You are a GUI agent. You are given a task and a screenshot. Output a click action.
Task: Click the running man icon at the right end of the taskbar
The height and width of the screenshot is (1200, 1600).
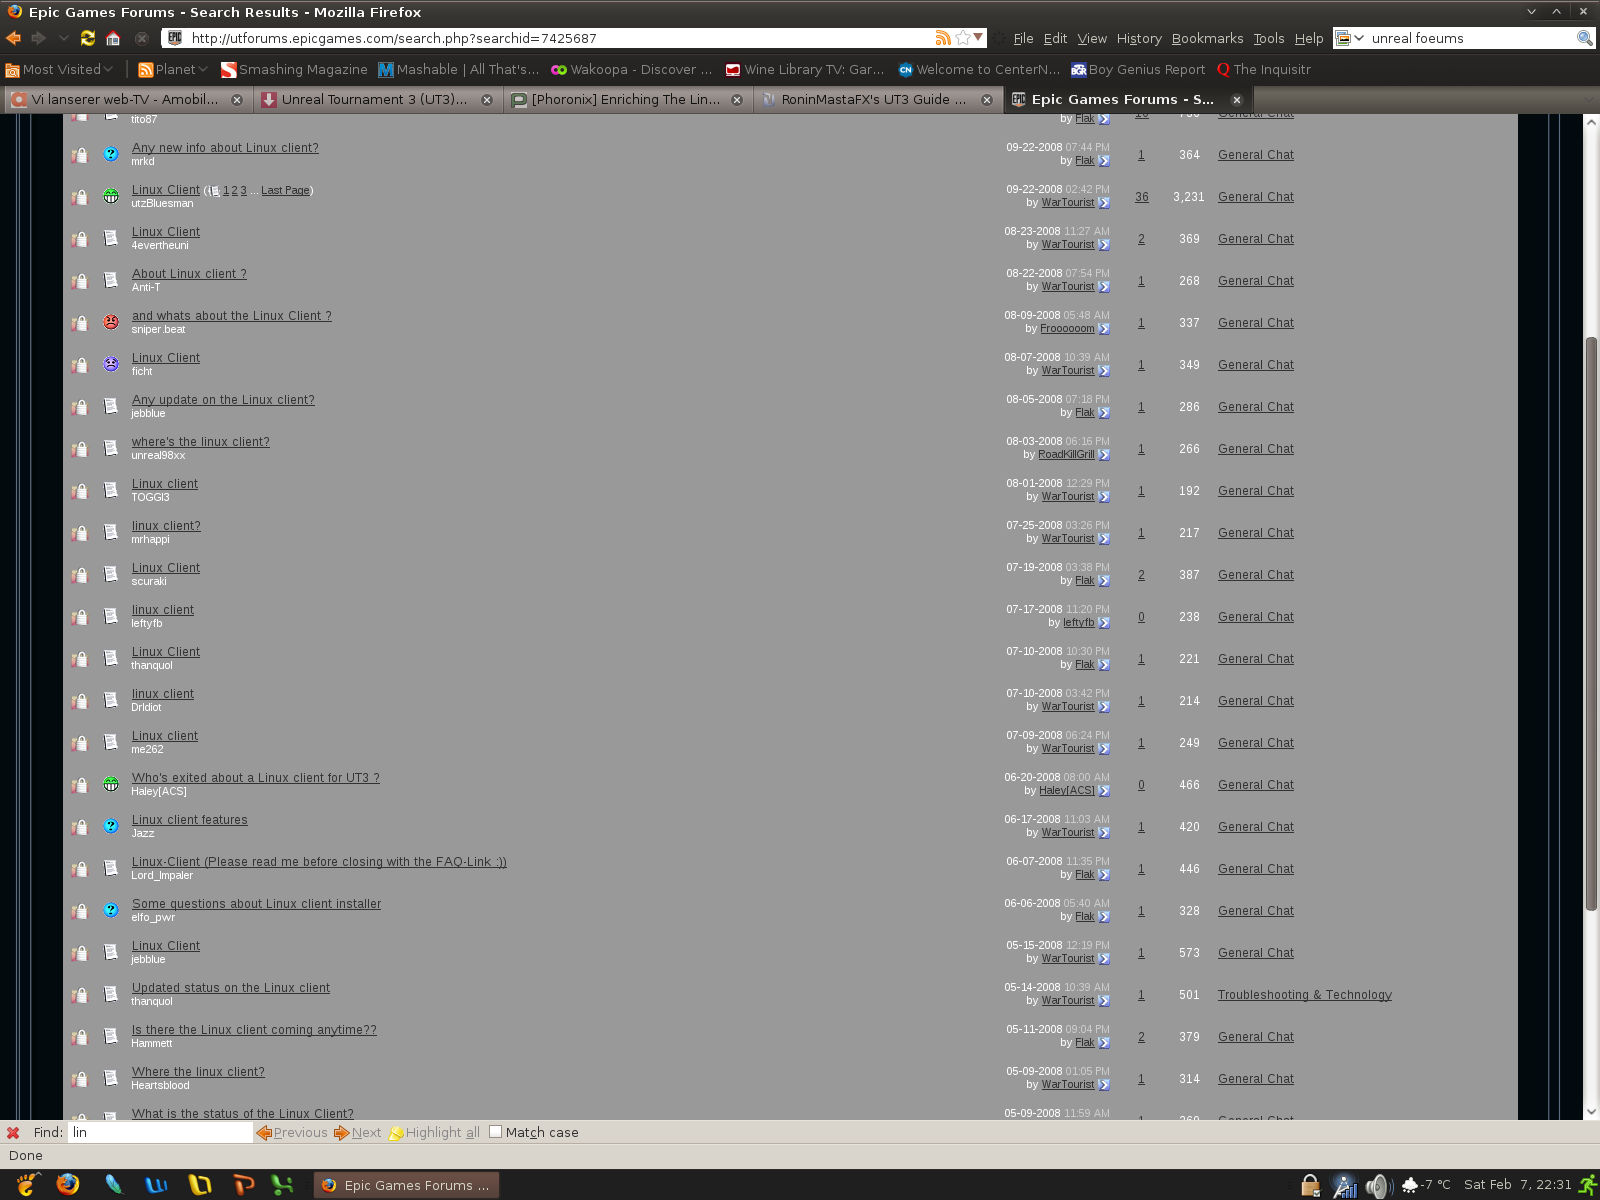[1587, 1185]
